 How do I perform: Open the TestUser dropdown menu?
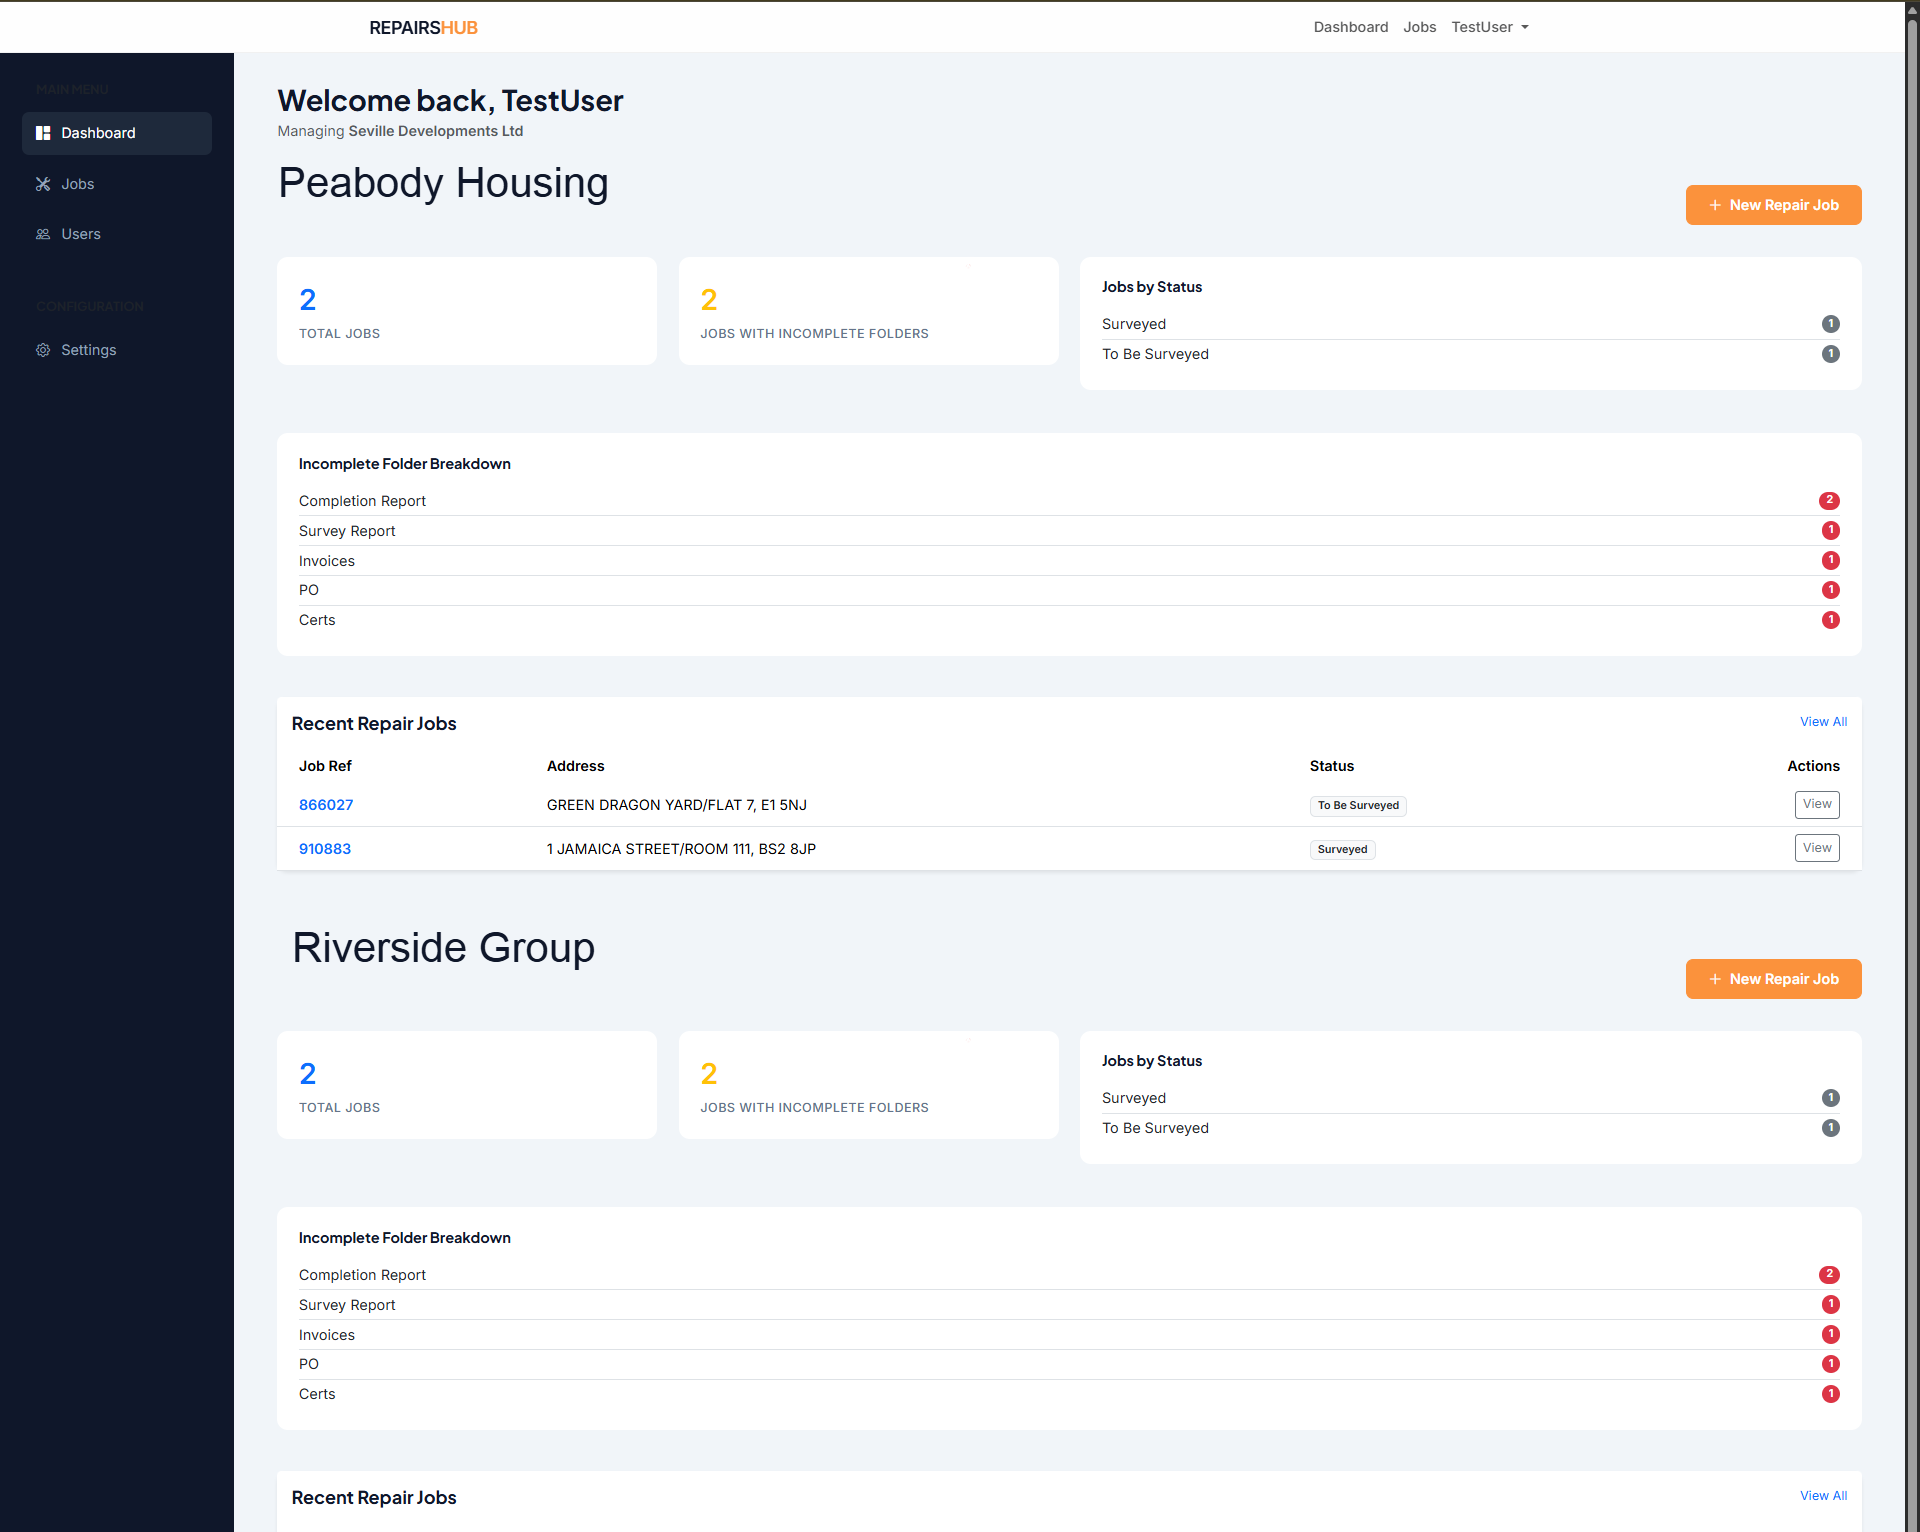1489,27
